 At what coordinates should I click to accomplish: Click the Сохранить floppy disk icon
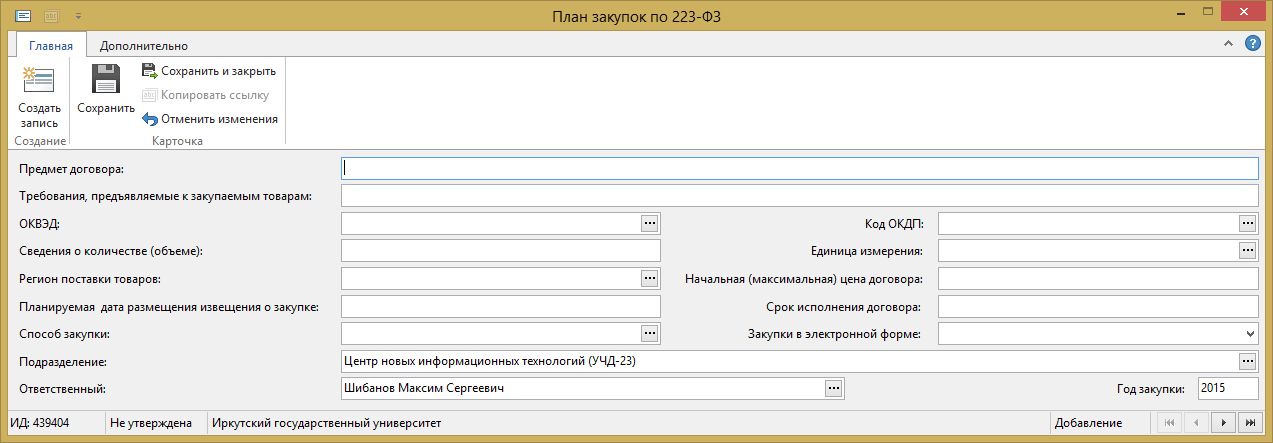tap(105, 80)
